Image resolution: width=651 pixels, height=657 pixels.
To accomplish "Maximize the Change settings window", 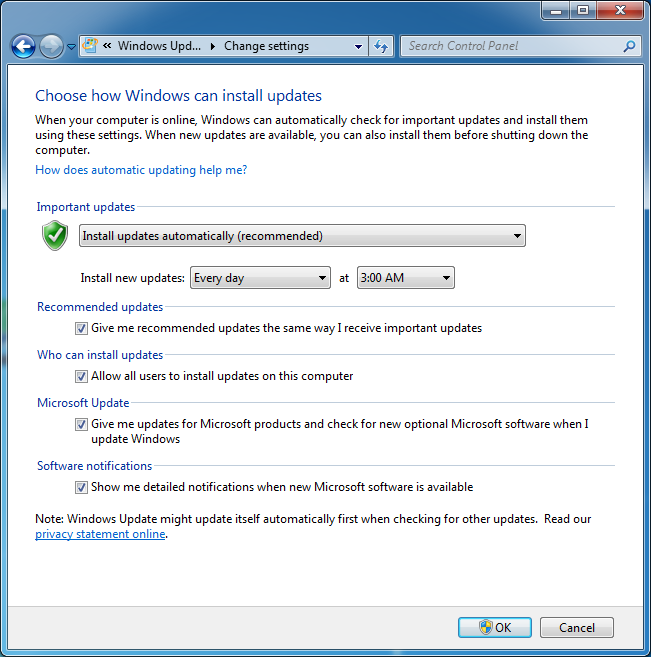I will coord(583,10).
